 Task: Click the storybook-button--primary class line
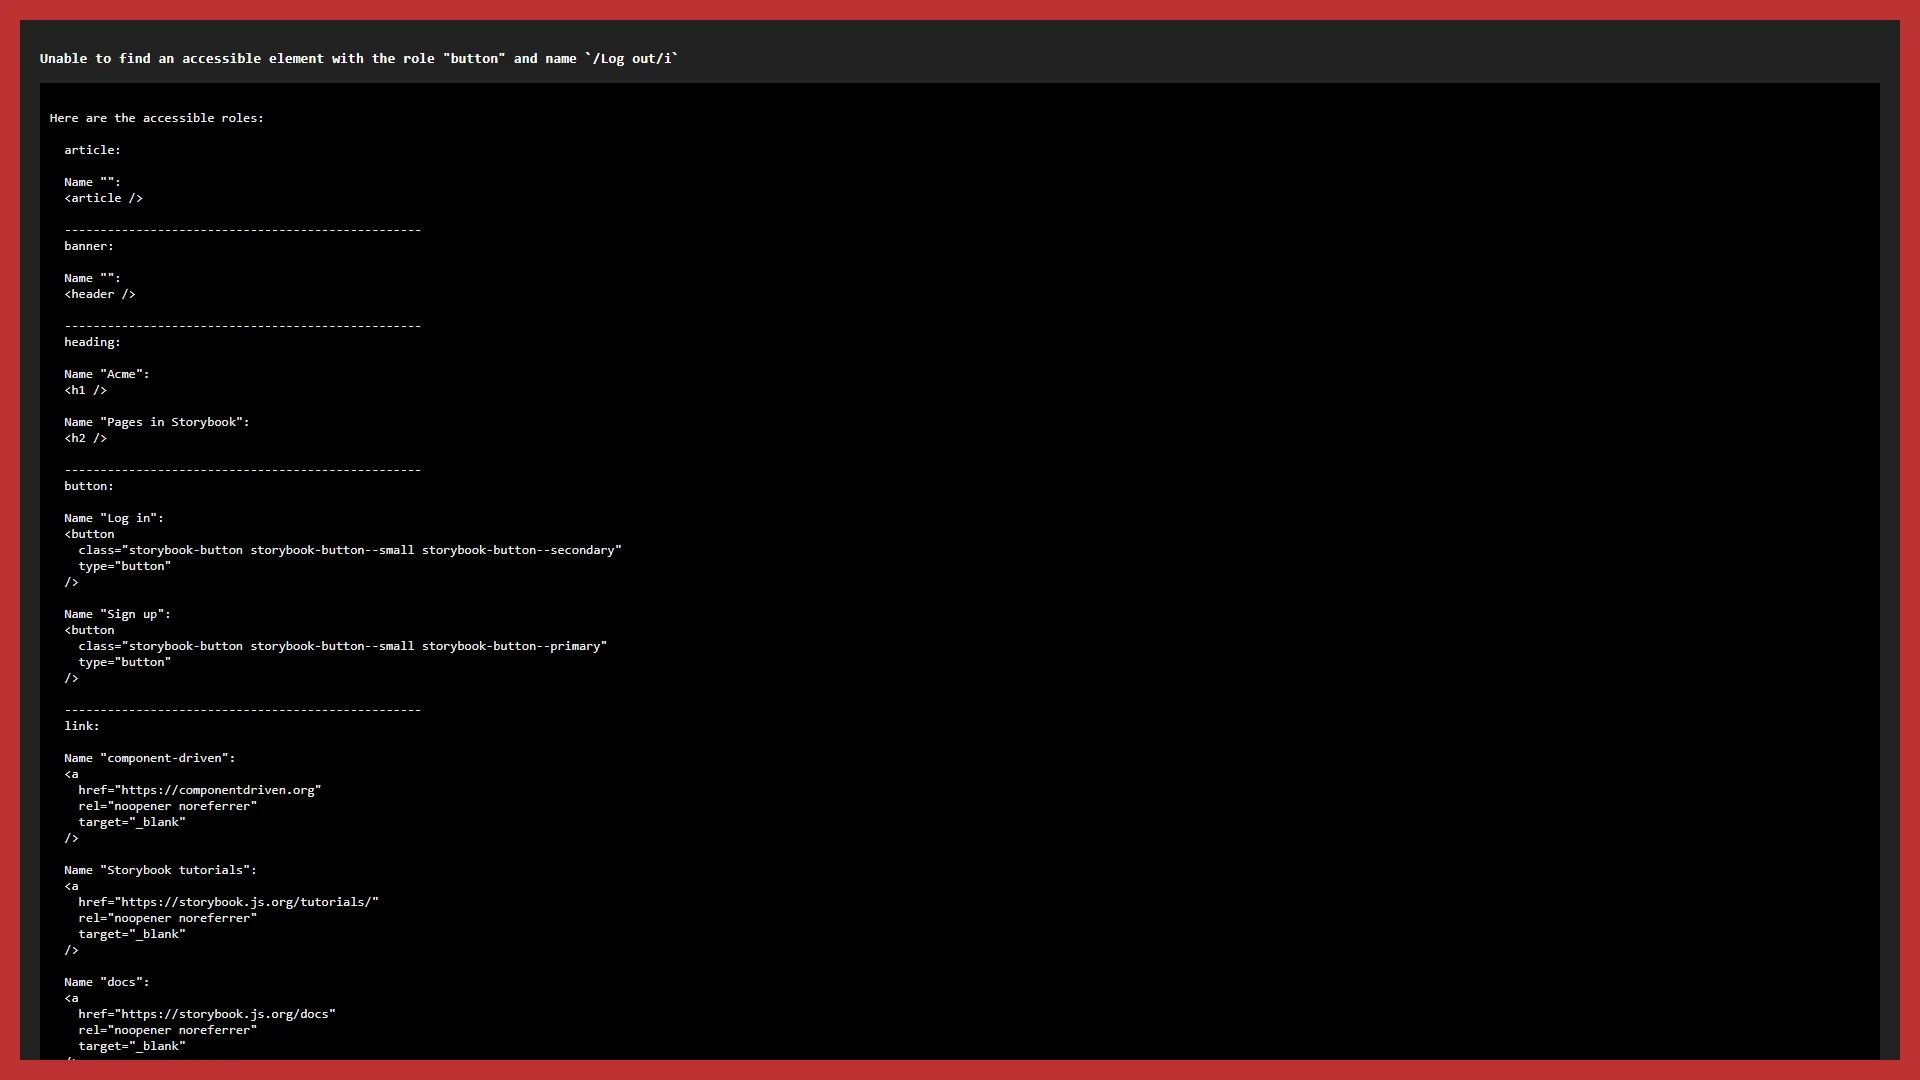[x=343, y=646]
